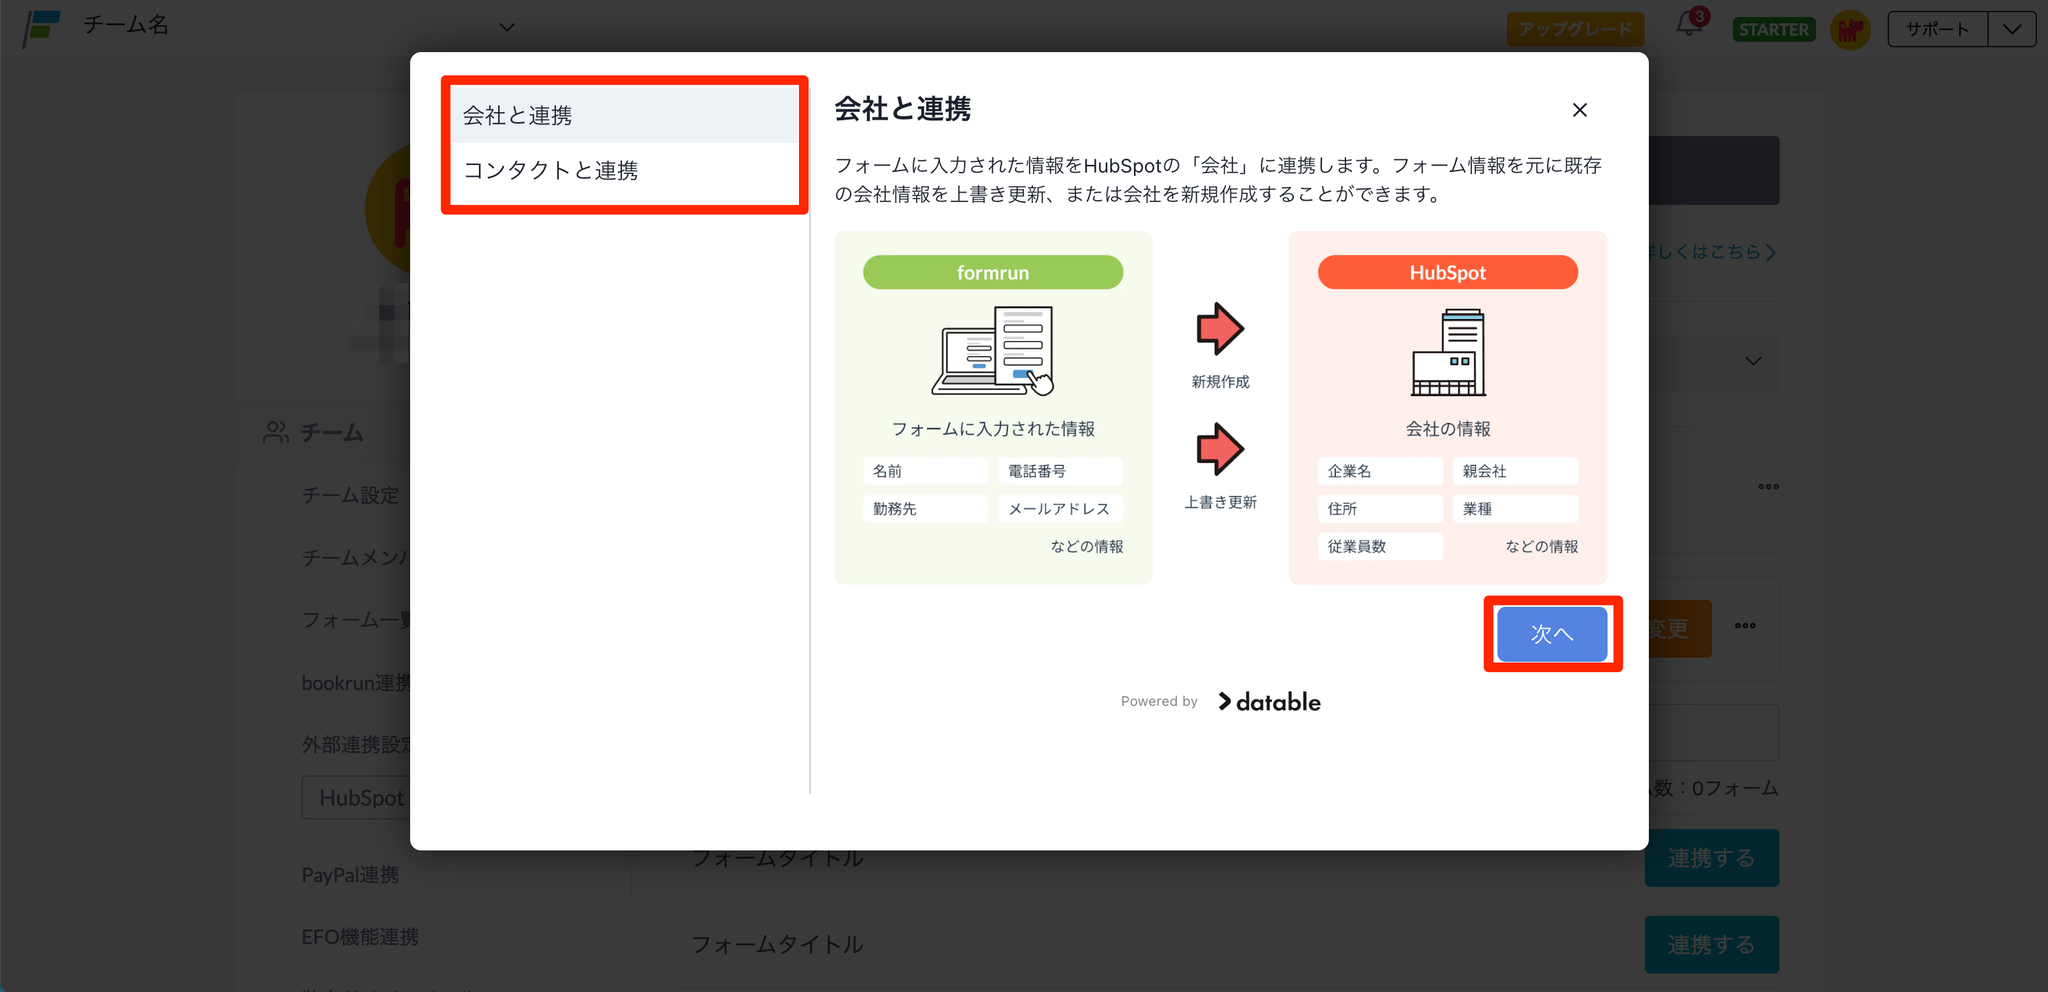Click the 業種 field tag
The image size is (2048, 992).
(1515, 509)
